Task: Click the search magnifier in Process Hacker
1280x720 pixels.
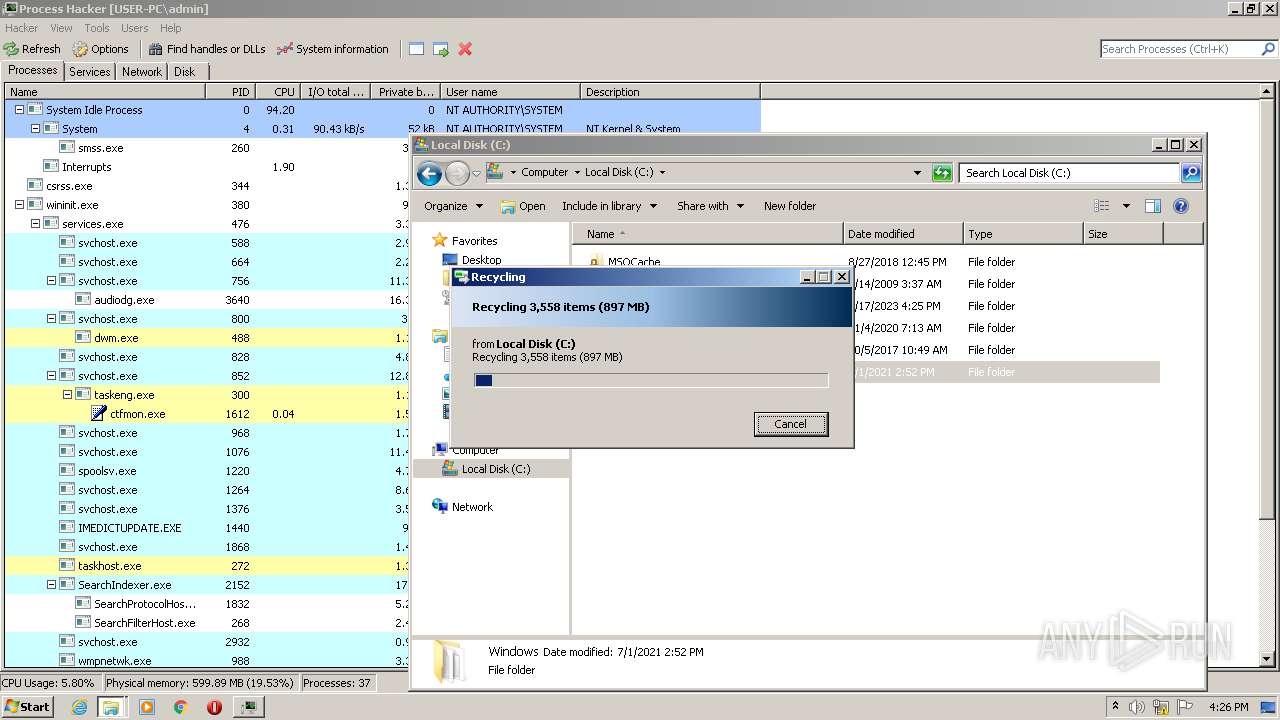Action: point(1268,49)
